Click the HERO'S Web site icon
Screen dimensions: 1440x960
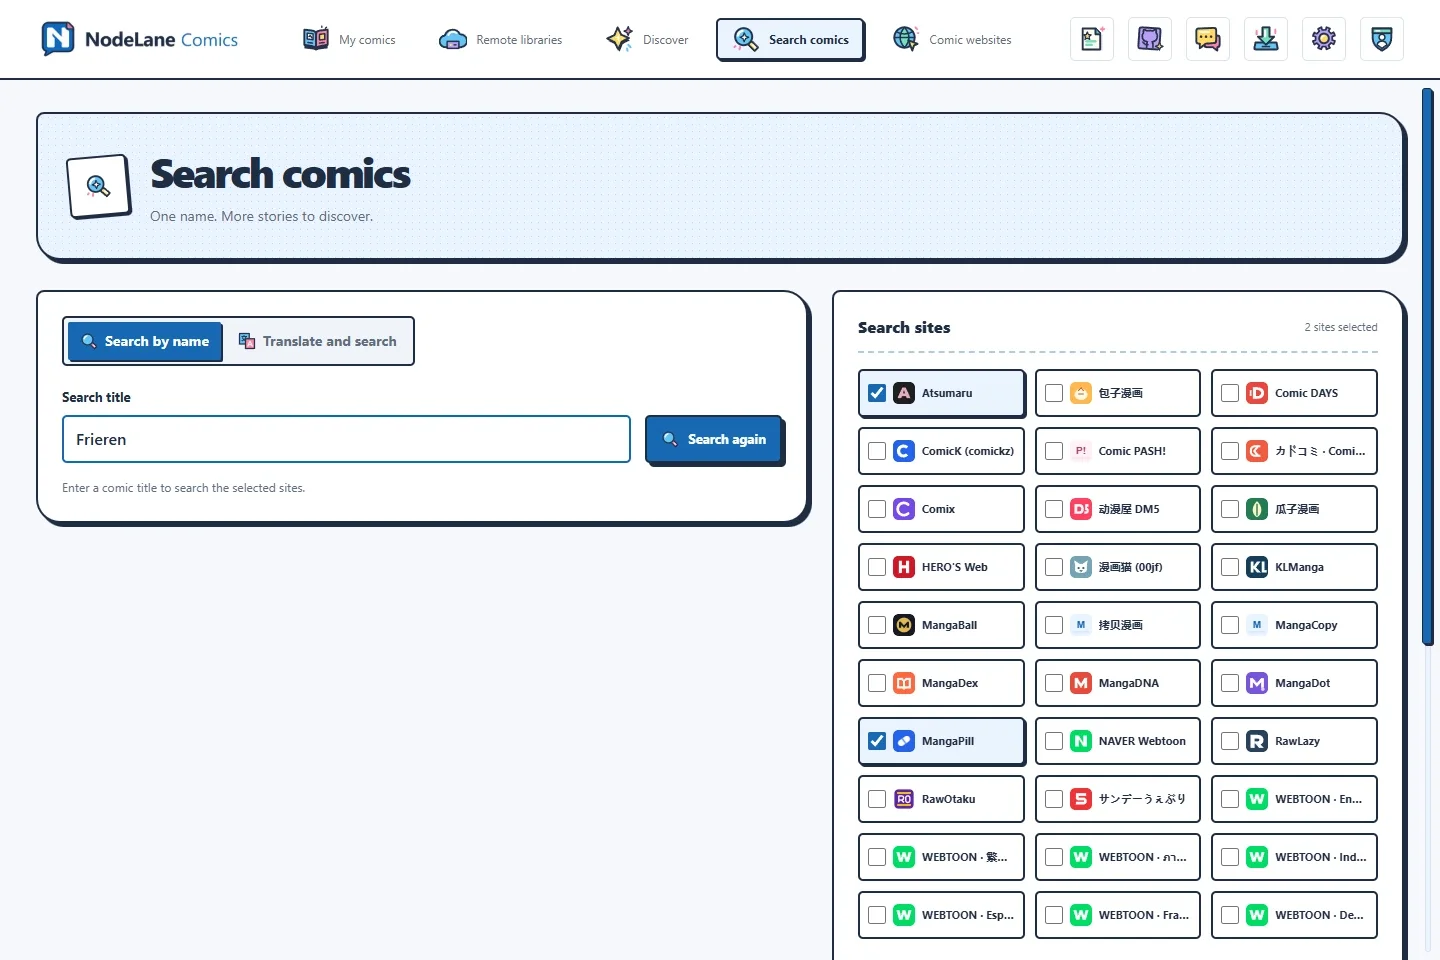tap(904, 567)
